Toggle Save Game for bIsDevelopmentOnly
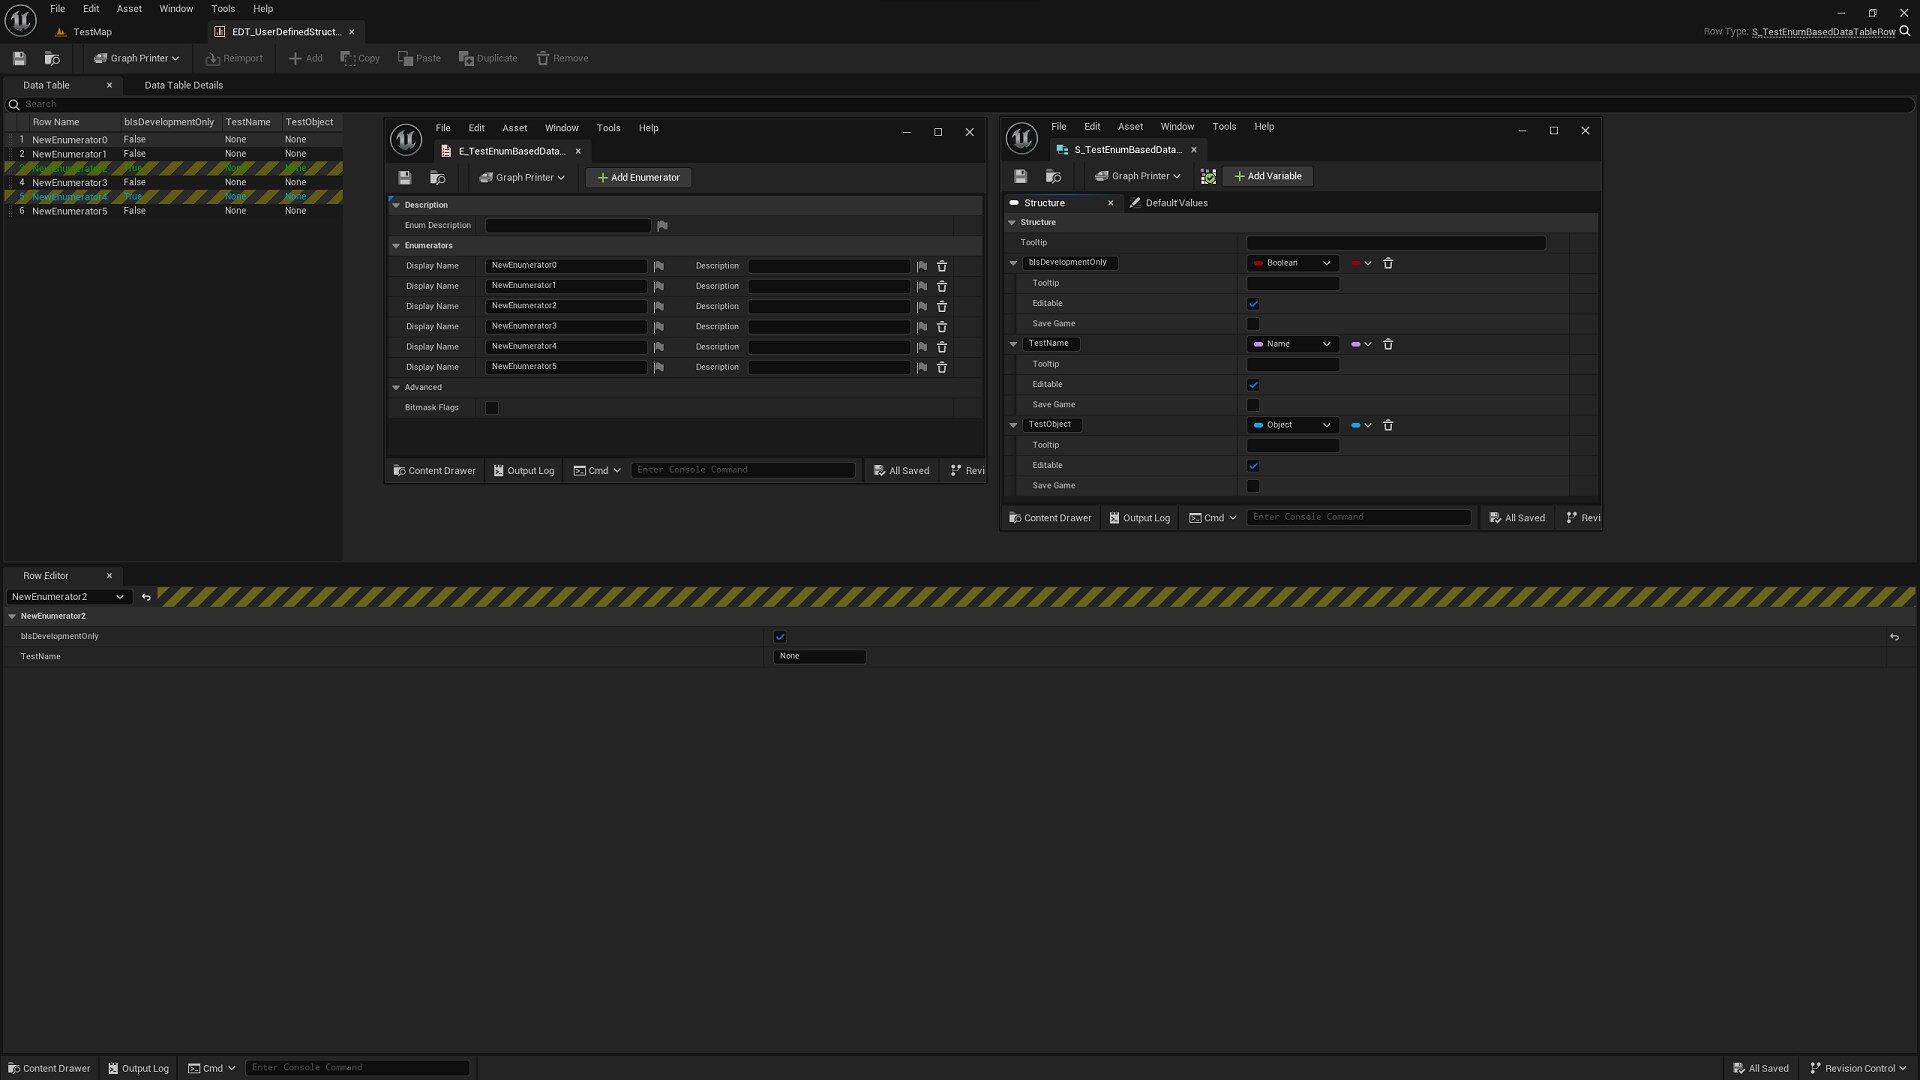This screenshot has width=1920, height=1080. coord(1253,324)
